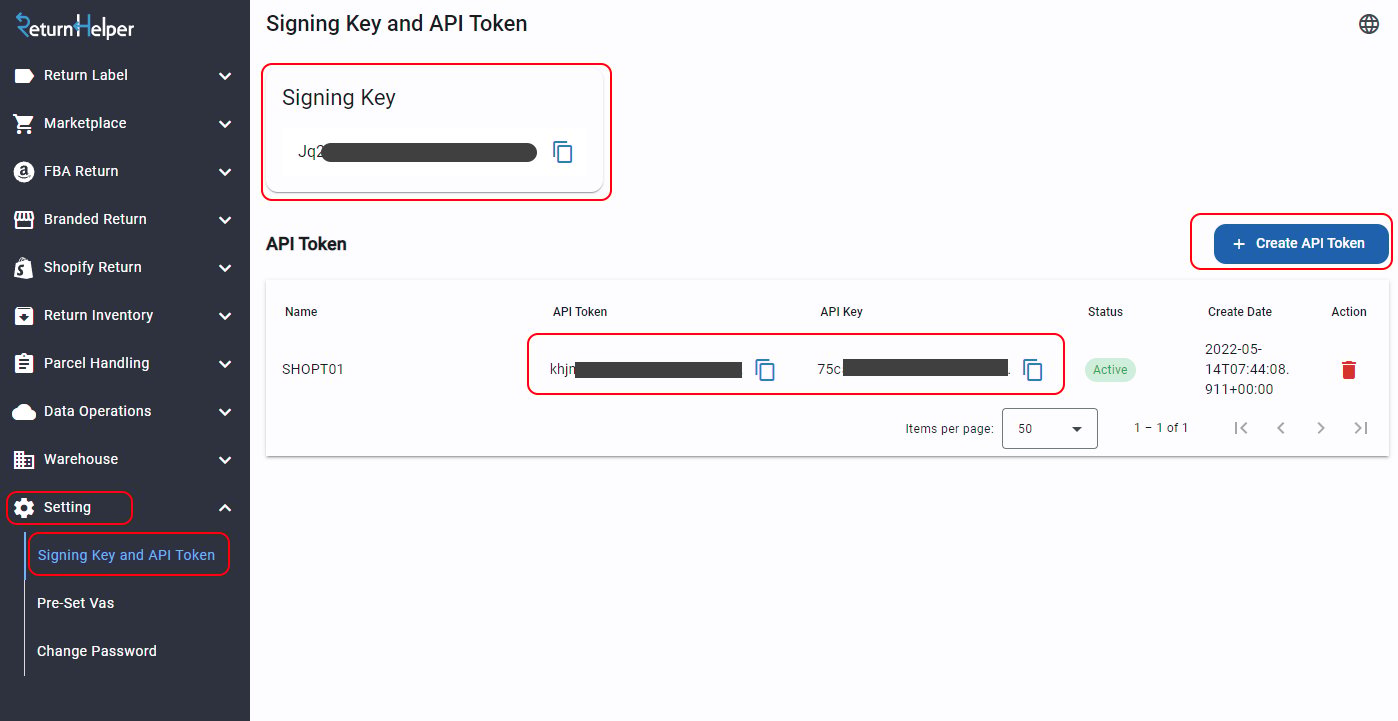Go to previous page of tokens

[1281, 428]
